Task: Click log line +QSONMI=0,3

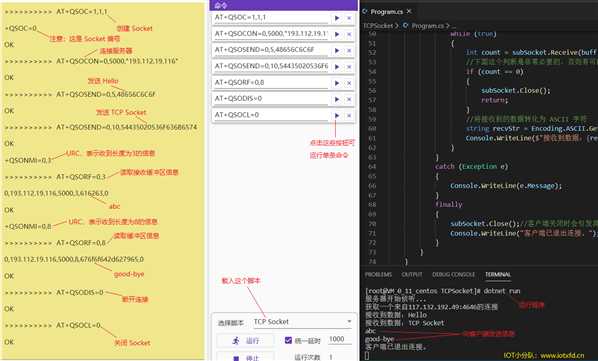Action: (x=27, y=160)
